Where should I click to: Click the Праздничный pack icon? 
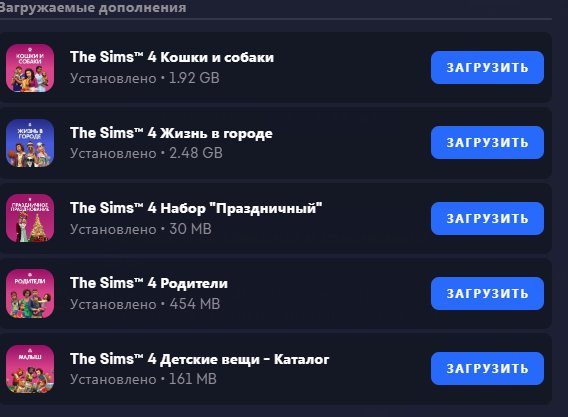tap(30, 218)
